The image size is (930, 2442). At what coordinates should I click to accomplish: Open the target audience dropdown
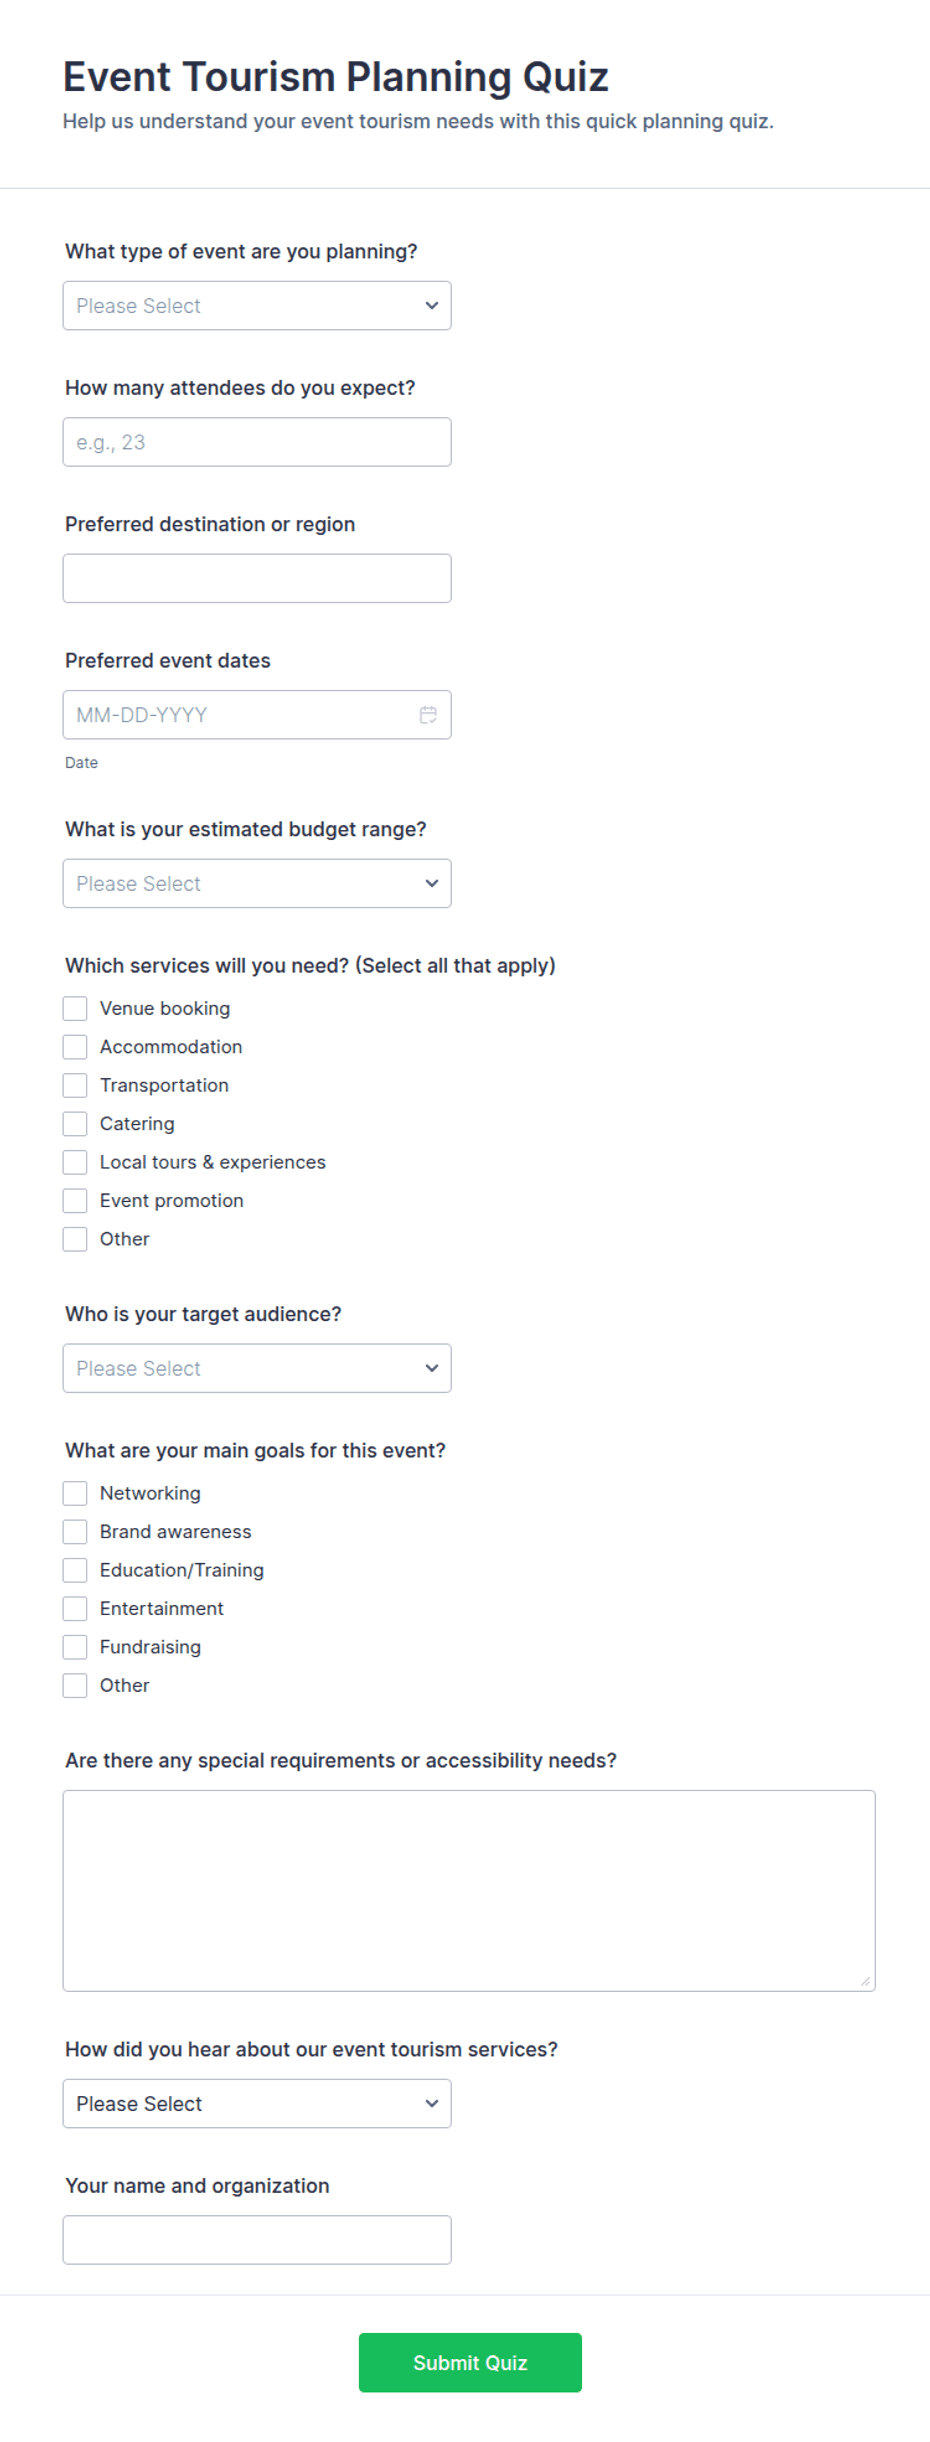(257, 1368)
